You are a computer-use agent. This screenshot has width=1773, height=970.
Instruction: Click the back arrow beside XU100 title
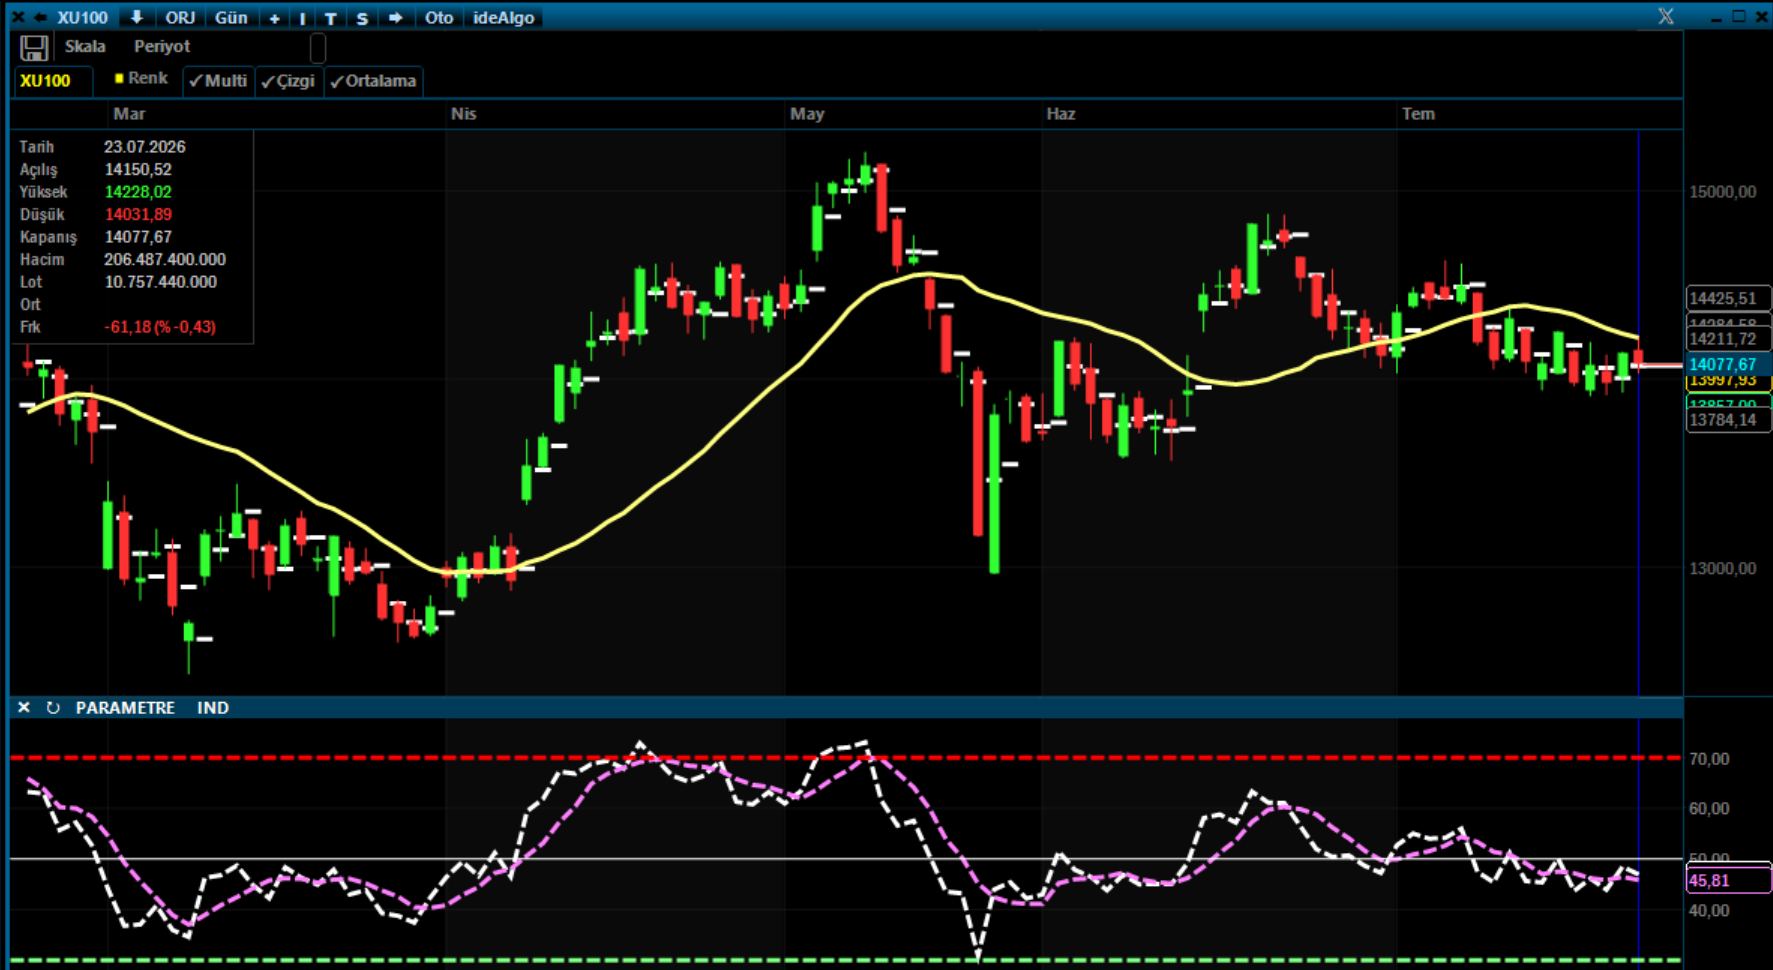coord(40,18)
